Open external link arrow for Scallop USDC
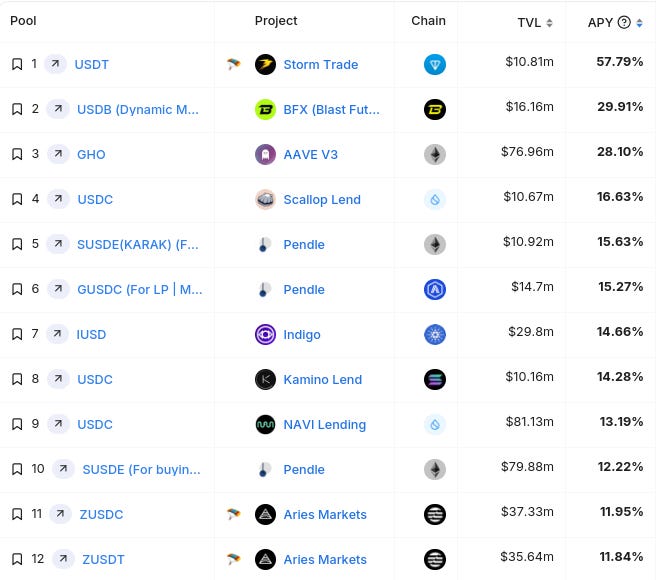This screenshot has height=580, width=656. 58,199
